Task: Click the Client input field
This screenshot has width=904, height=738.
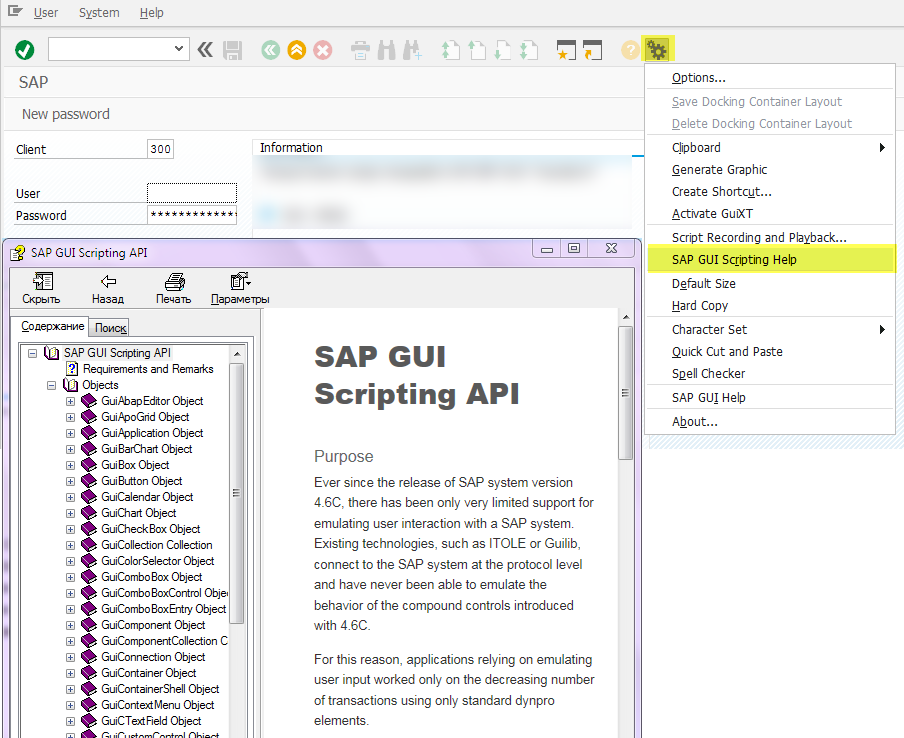Action: click(x=160, y=149)
